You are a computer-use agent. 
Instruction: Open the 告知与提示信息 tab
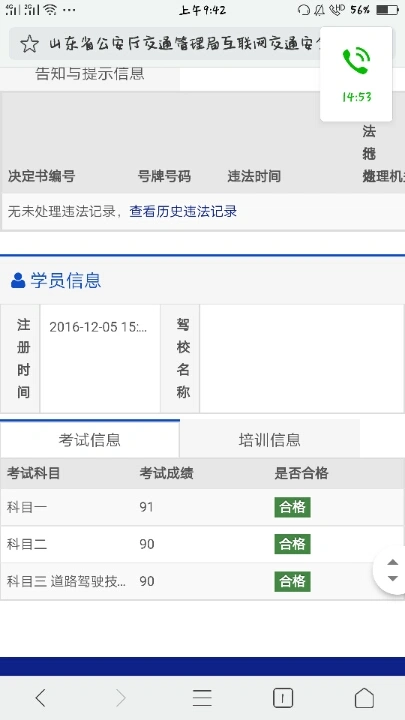[x=90, y=74]
